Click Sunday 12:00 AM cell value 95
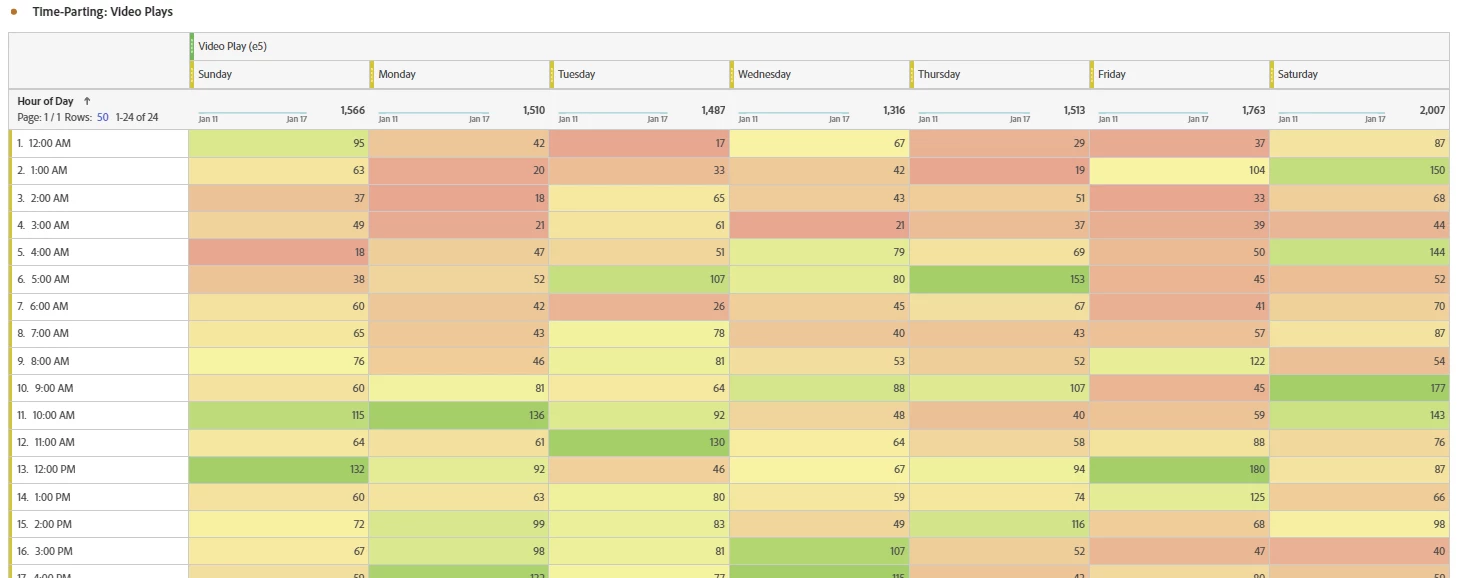The width and height of the screenshot is (1462, 578). pyautogui.click(x=279, y=143)
